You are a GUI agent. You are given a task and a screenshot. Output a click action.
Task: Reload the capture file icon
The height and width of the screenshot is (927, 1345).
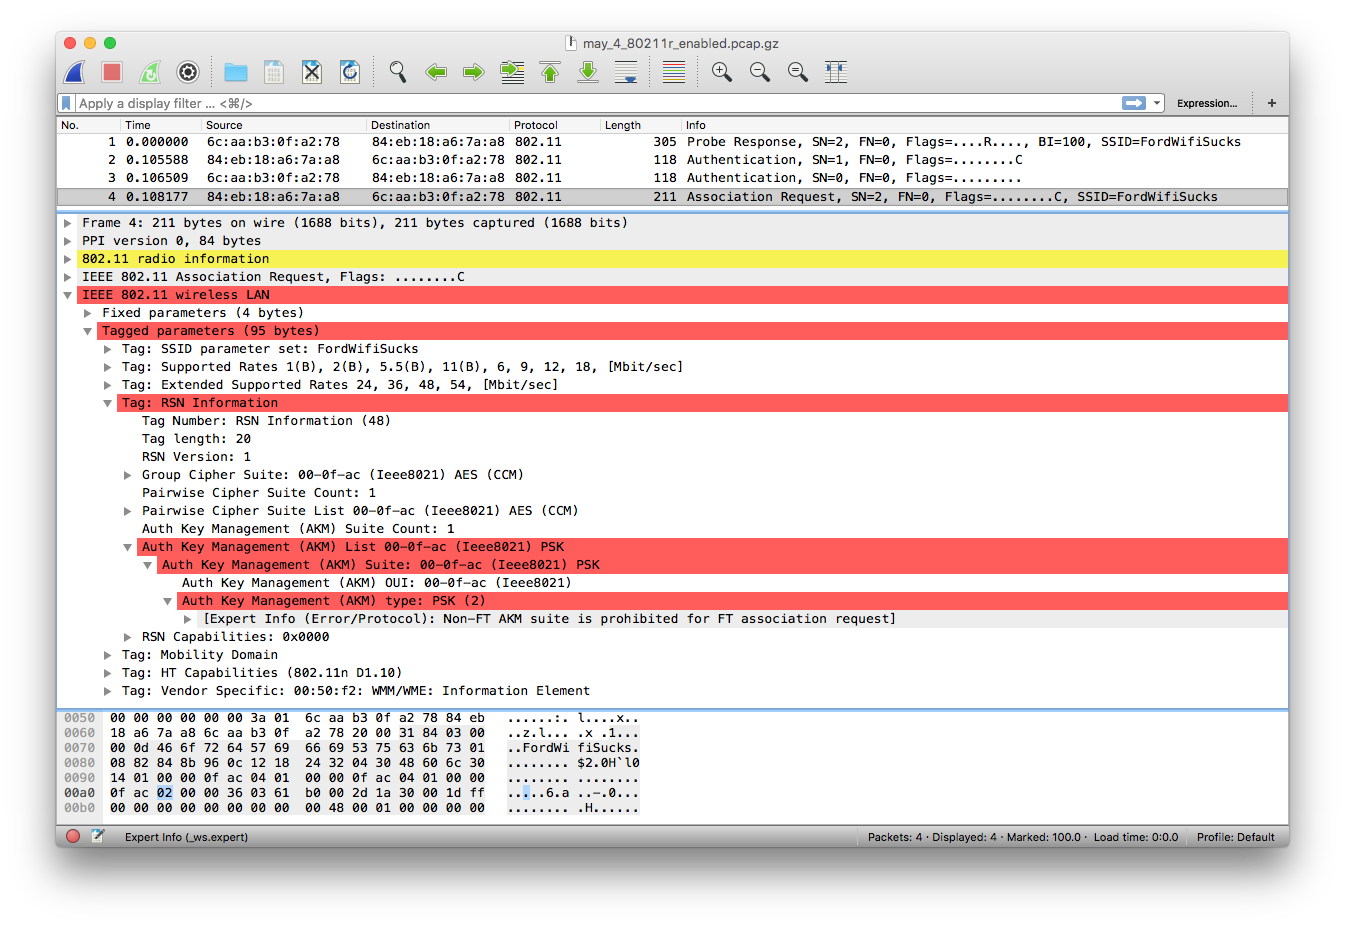tap(350, 72)
